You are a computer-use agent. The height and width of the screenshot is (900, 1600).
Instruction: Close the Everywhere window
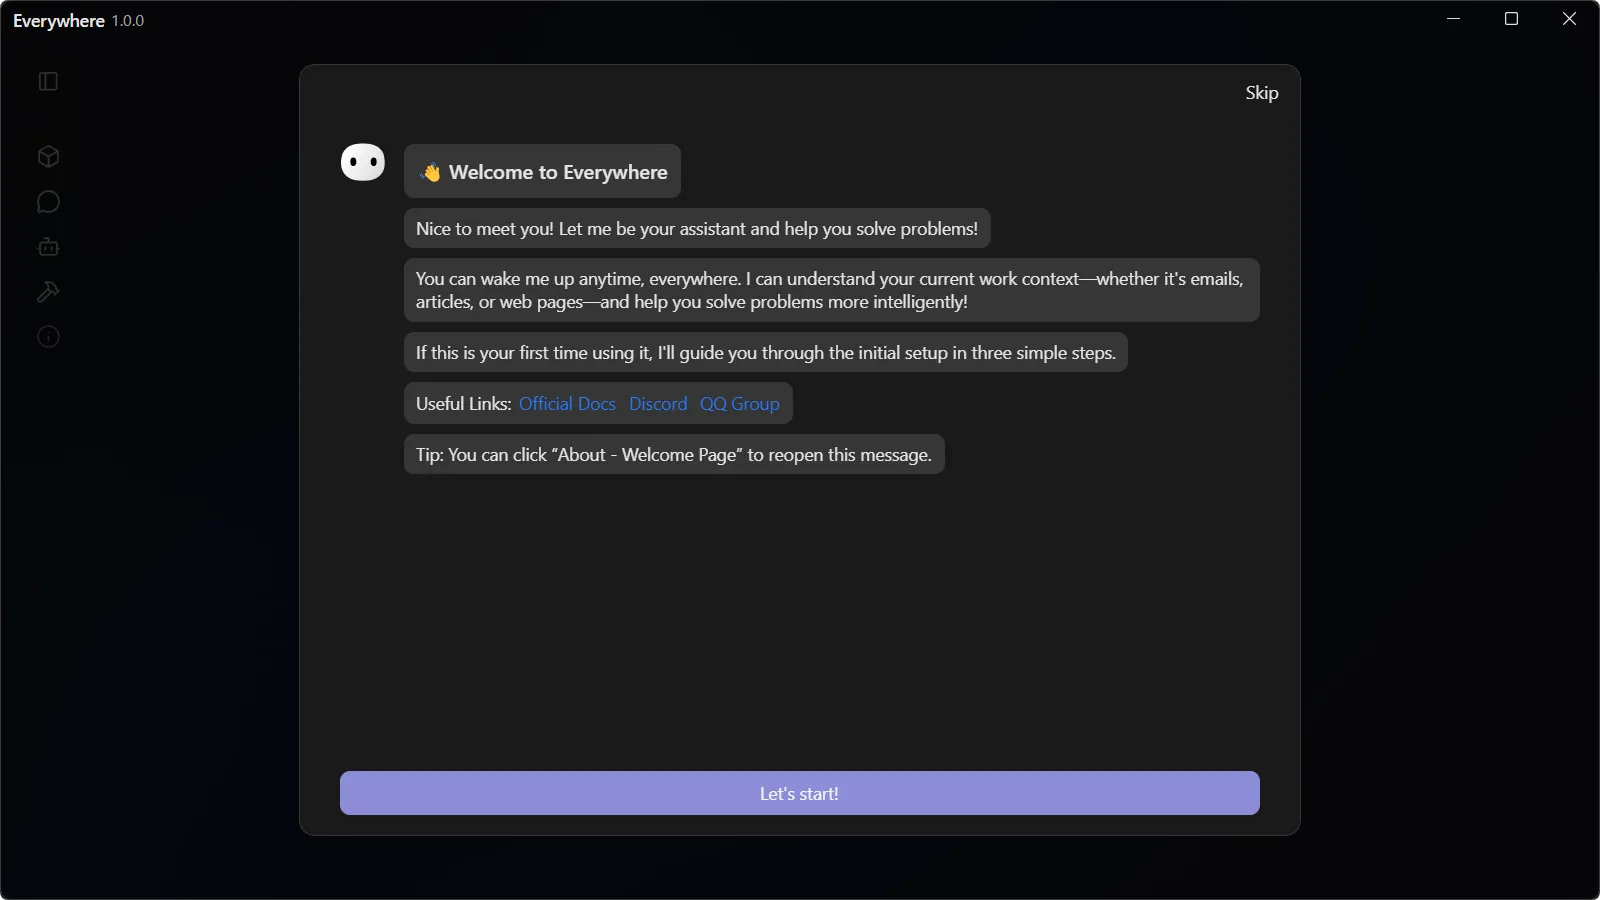pos(1569,19)
